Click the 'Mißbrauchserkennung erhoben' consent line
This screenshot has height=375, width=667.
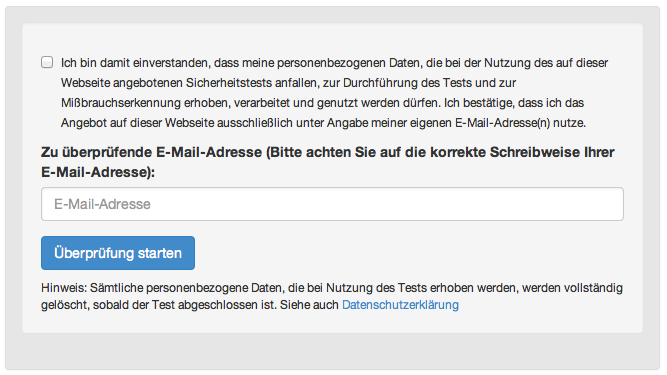[x=322, y=103]
